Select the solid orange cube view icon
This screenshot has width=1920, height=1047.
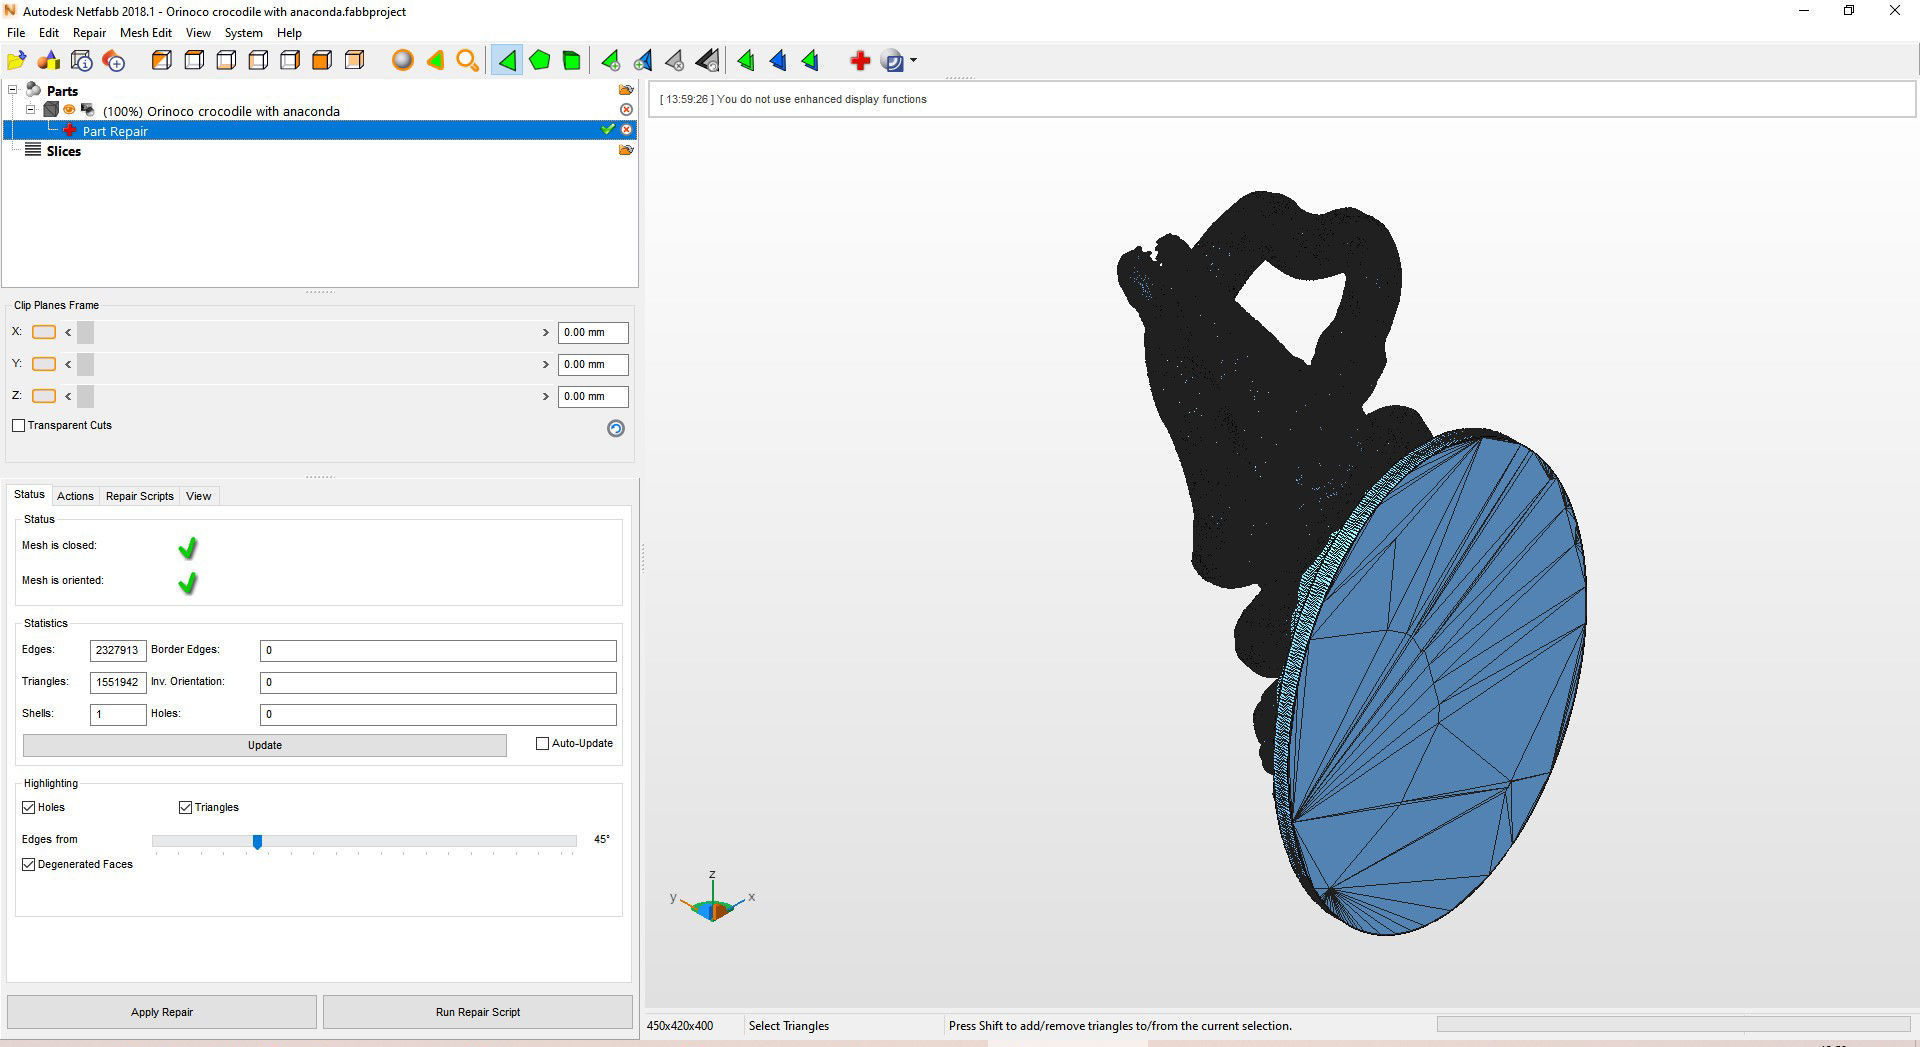tap(322, 61)
